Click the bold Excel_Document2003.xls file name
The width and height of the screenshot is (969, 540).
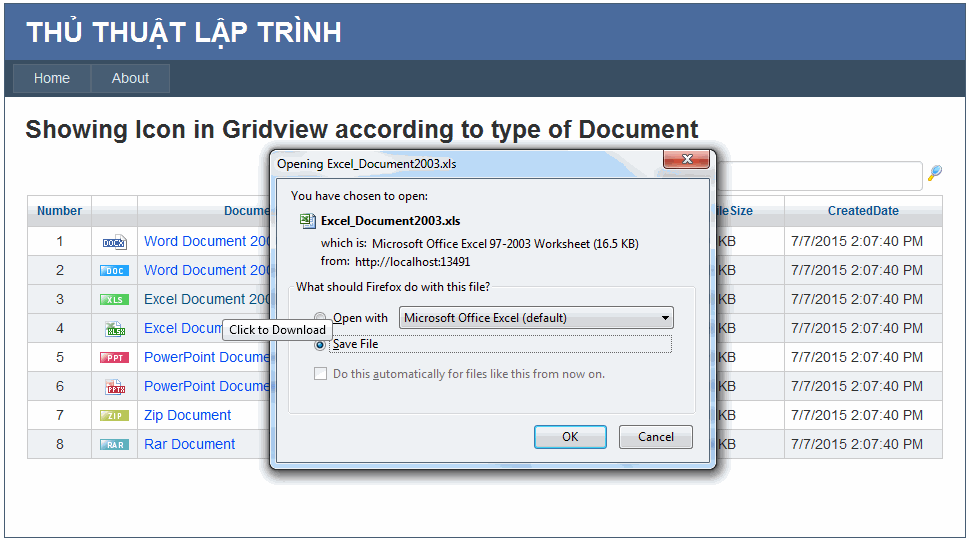391,221
